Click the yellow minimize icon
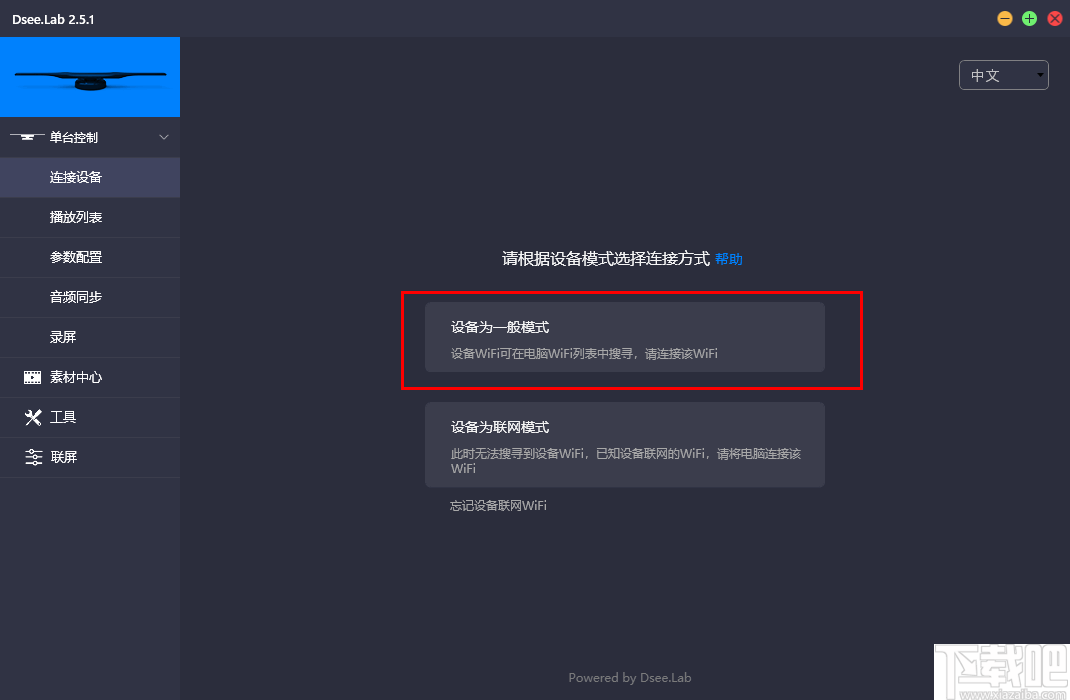This screenshot has width=1070, height=700. tap(1005, 18)
